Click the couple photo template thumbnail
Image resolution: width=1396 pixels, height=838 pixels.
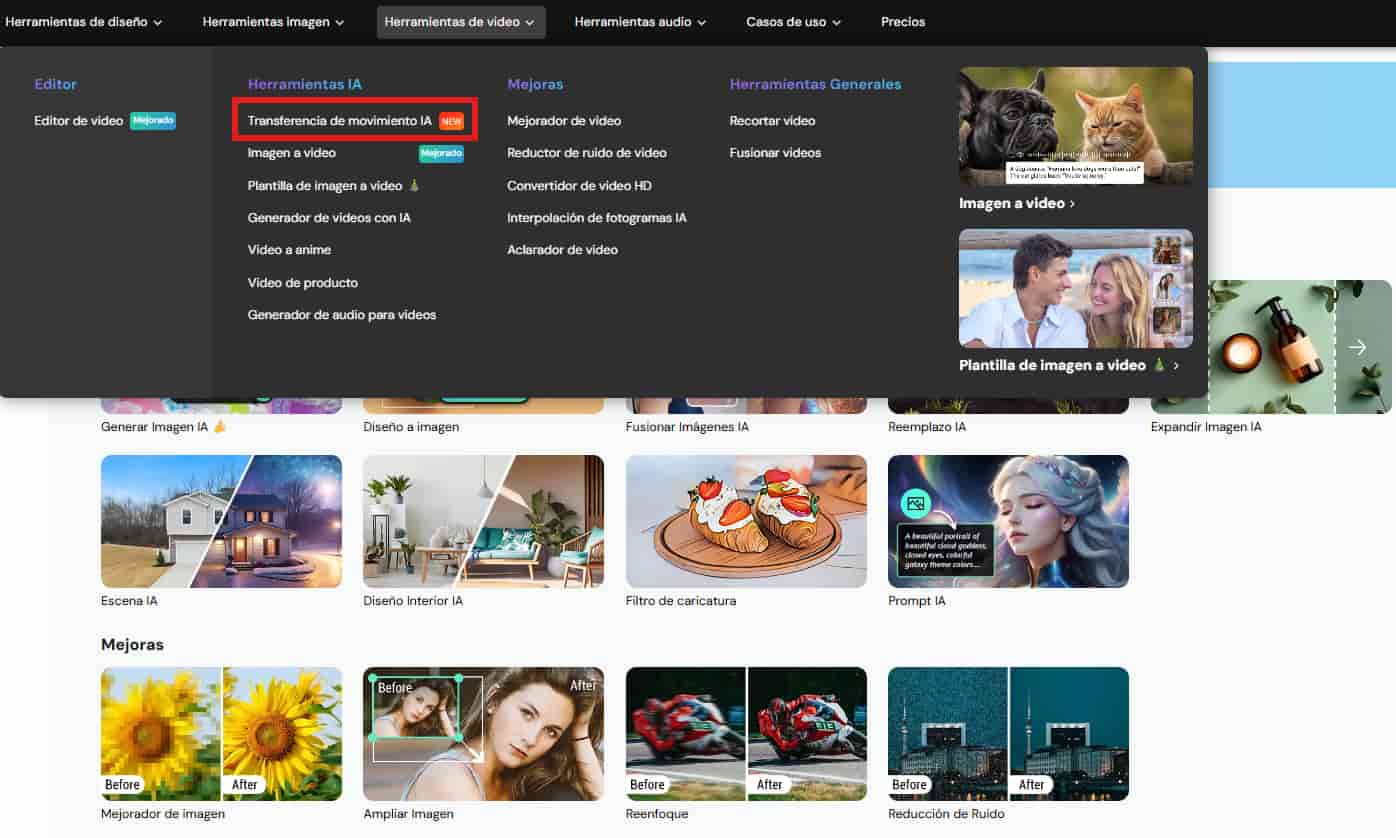1076,288
